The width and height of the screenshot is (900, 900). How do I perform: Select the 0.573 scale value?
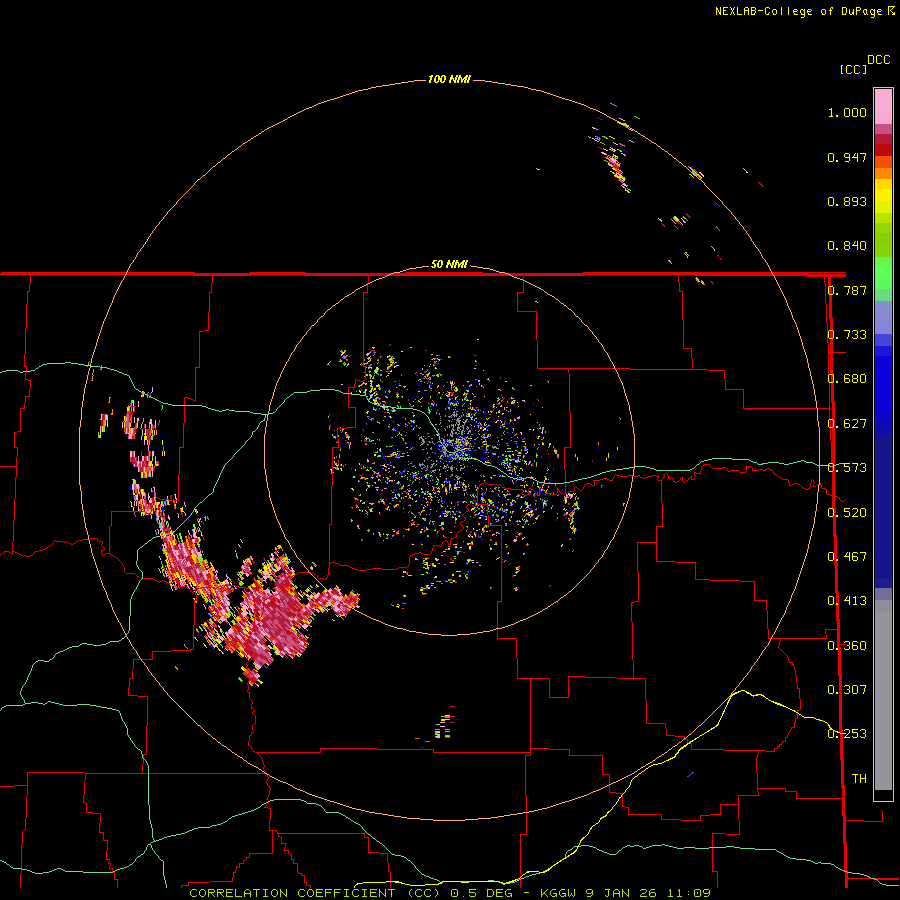(847, 468)
